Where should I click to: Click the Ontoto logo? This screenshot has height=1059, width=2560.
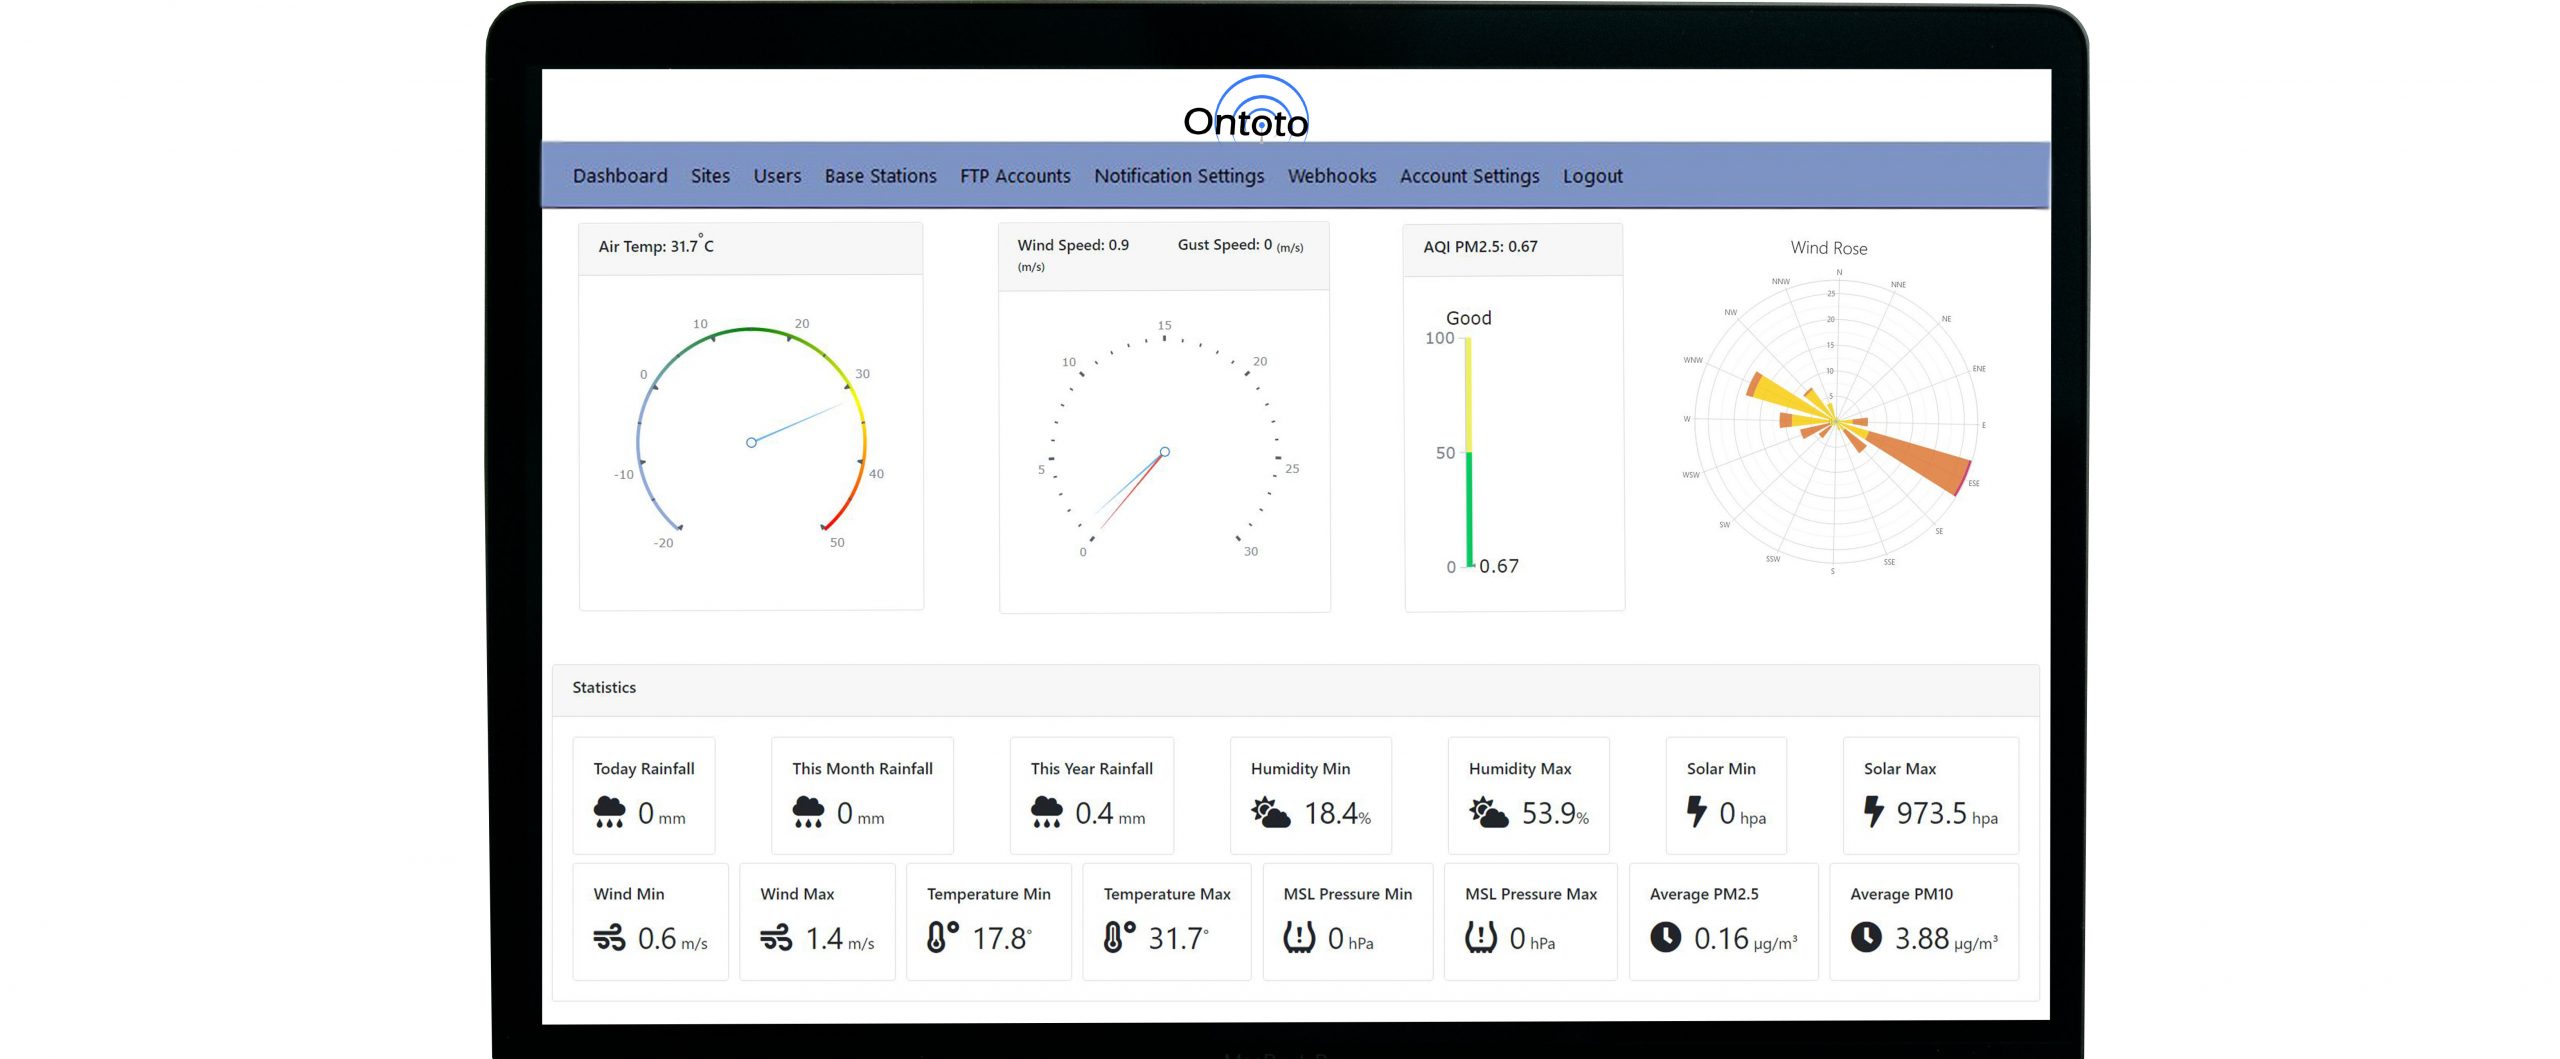coord(1246,108)
